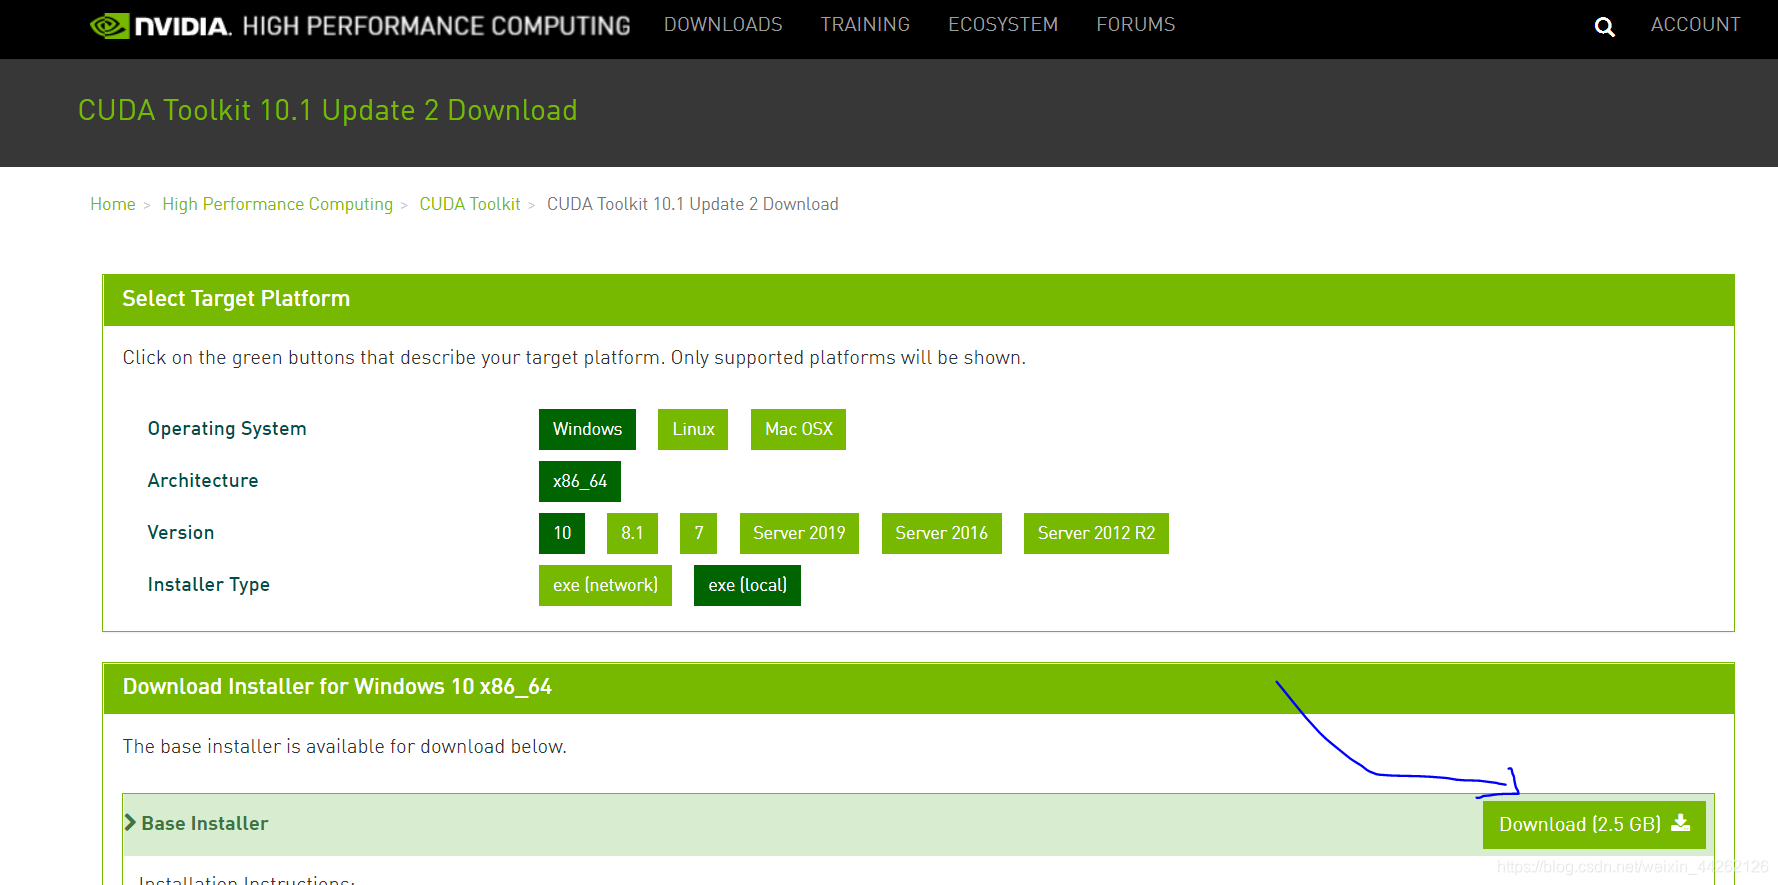
Task: Choose Server 2019 version
Action: point(799,533)
